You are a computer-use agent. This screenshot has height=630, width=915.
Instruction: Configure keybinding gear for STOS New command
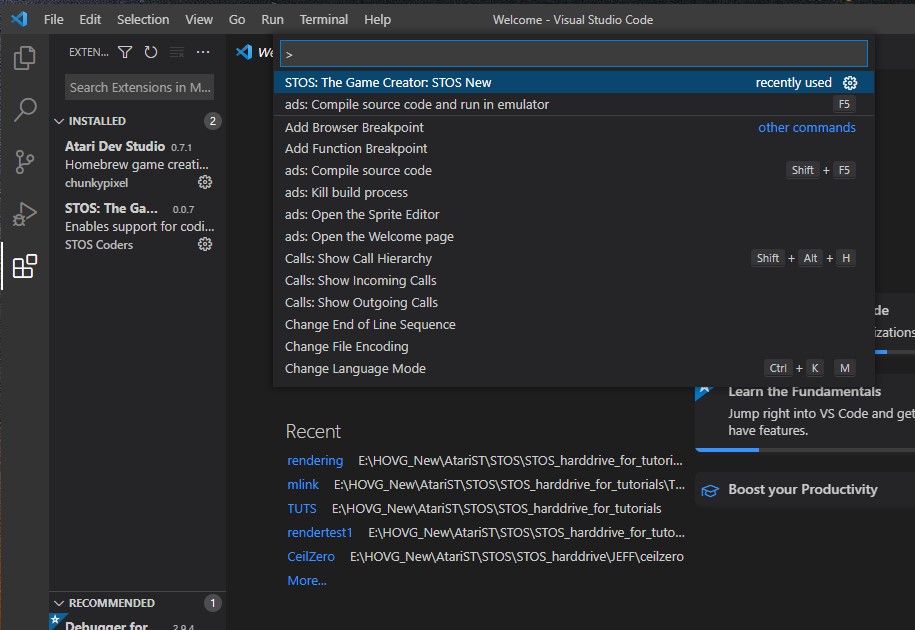[x=850, y=83]
